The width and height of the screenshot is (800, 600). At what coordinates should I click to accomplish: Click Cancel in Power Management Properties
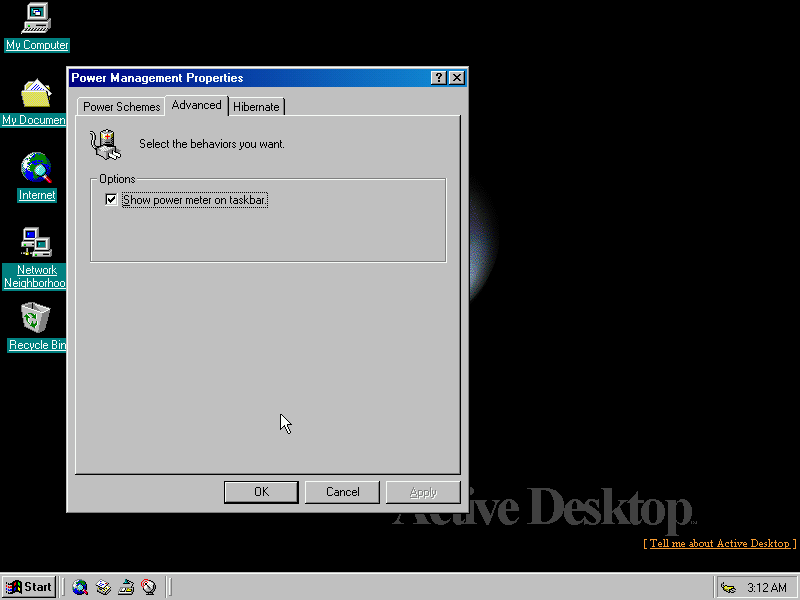342,492
